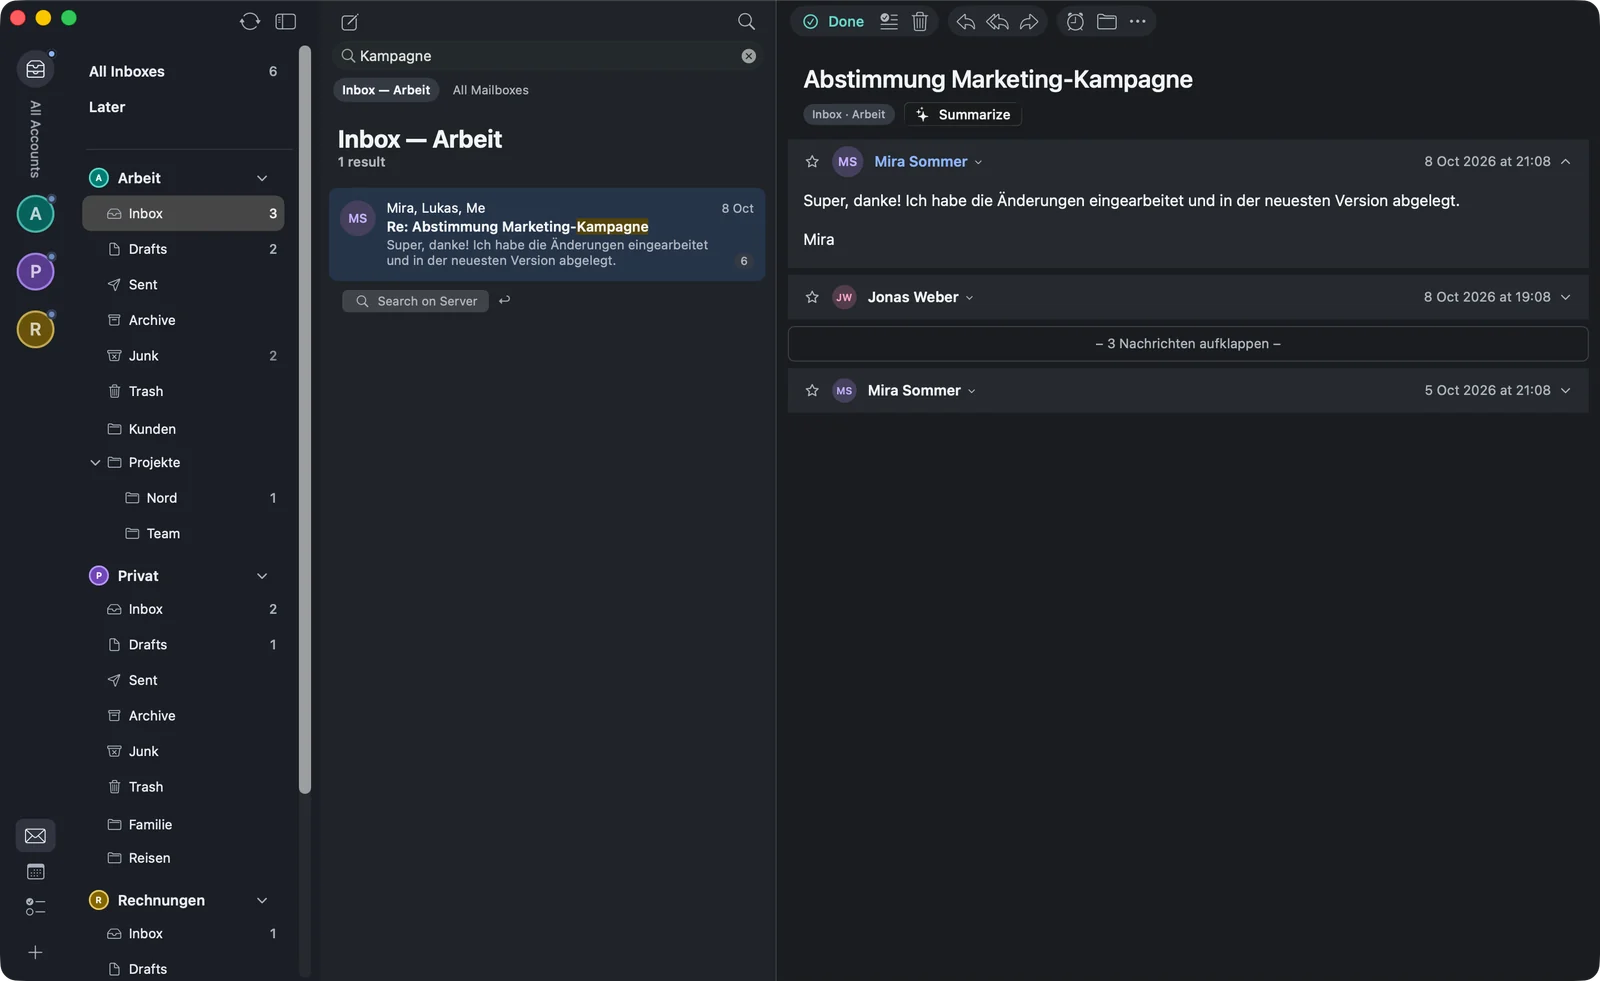This screenshot has height=981, width=1600.
Task: Collapse the Rechnungen account section
Action: coord(262,900)
